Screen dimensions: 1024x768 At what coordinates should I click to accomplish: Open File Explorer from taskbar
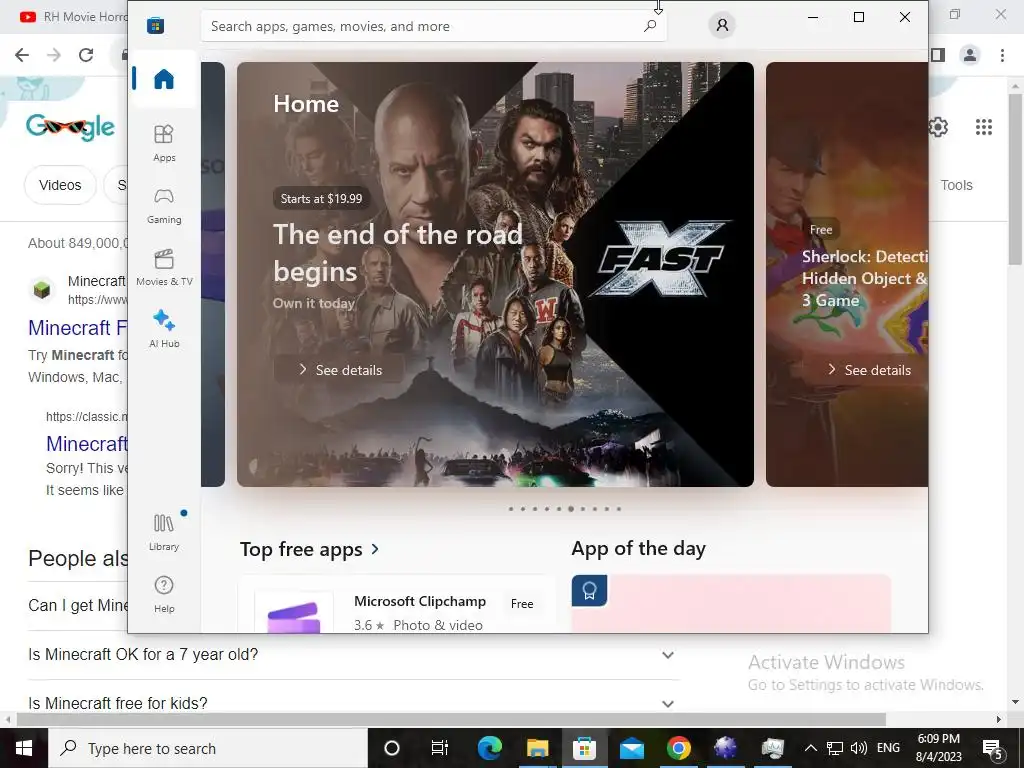point(537,748)
